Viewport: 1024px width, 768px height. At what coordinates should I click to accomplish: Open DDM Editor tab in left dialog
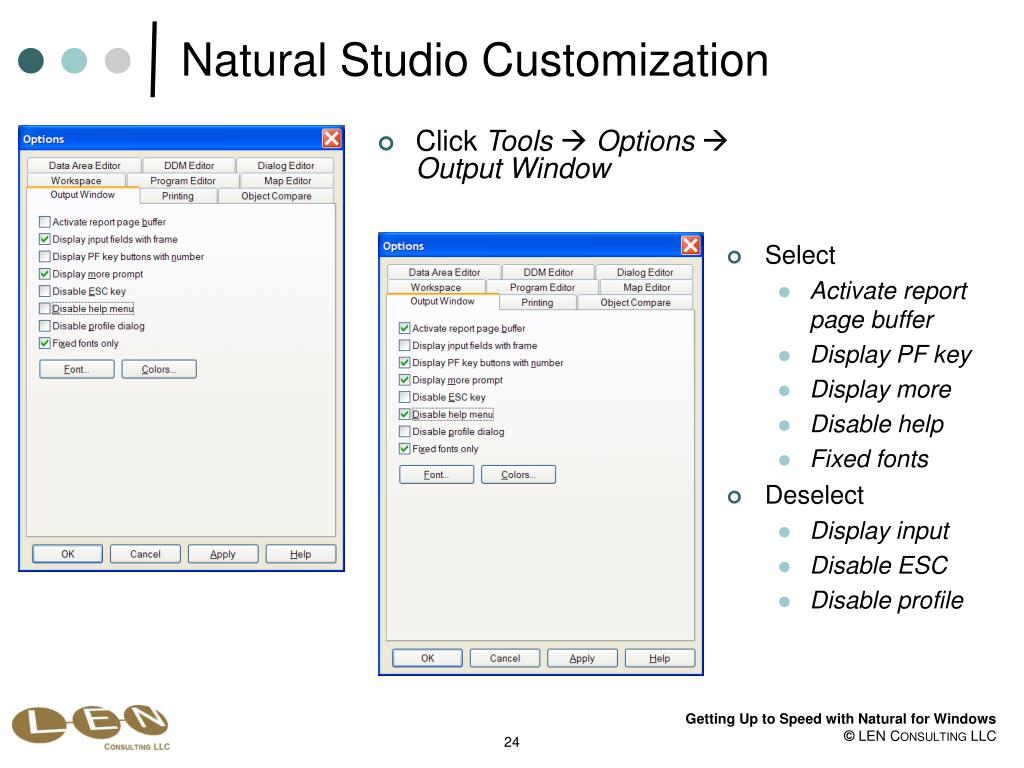tap(189, 165)
